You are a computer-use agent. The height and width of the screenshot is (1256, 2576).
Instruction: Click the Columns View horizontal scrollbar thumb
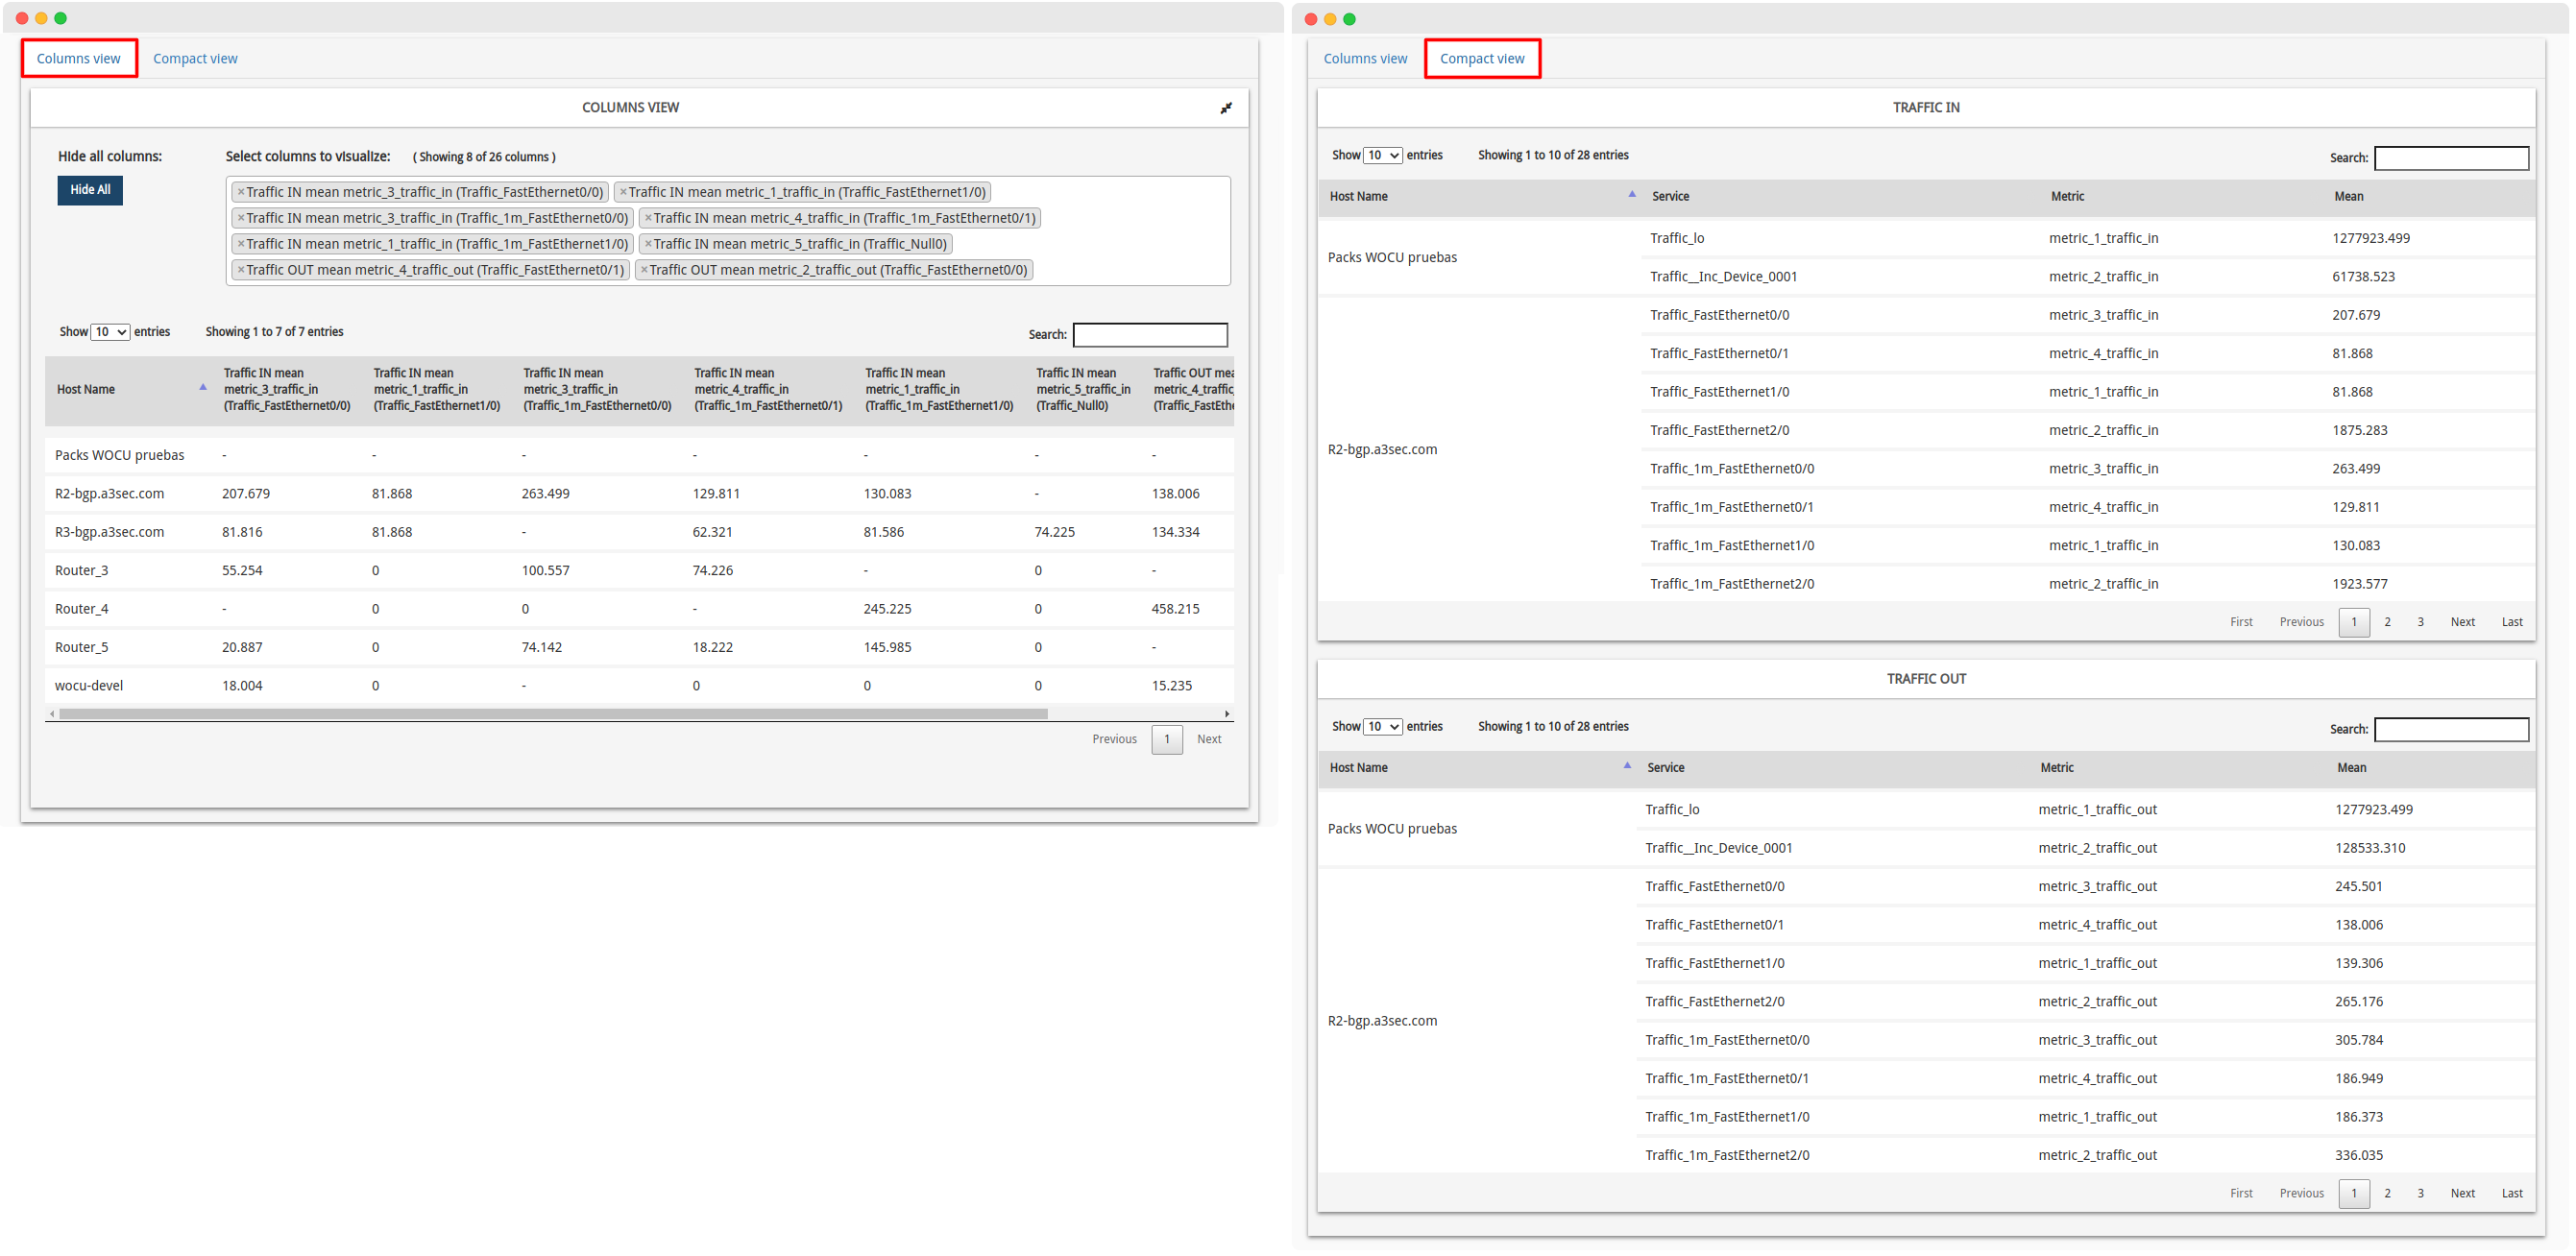coord(553,714)
